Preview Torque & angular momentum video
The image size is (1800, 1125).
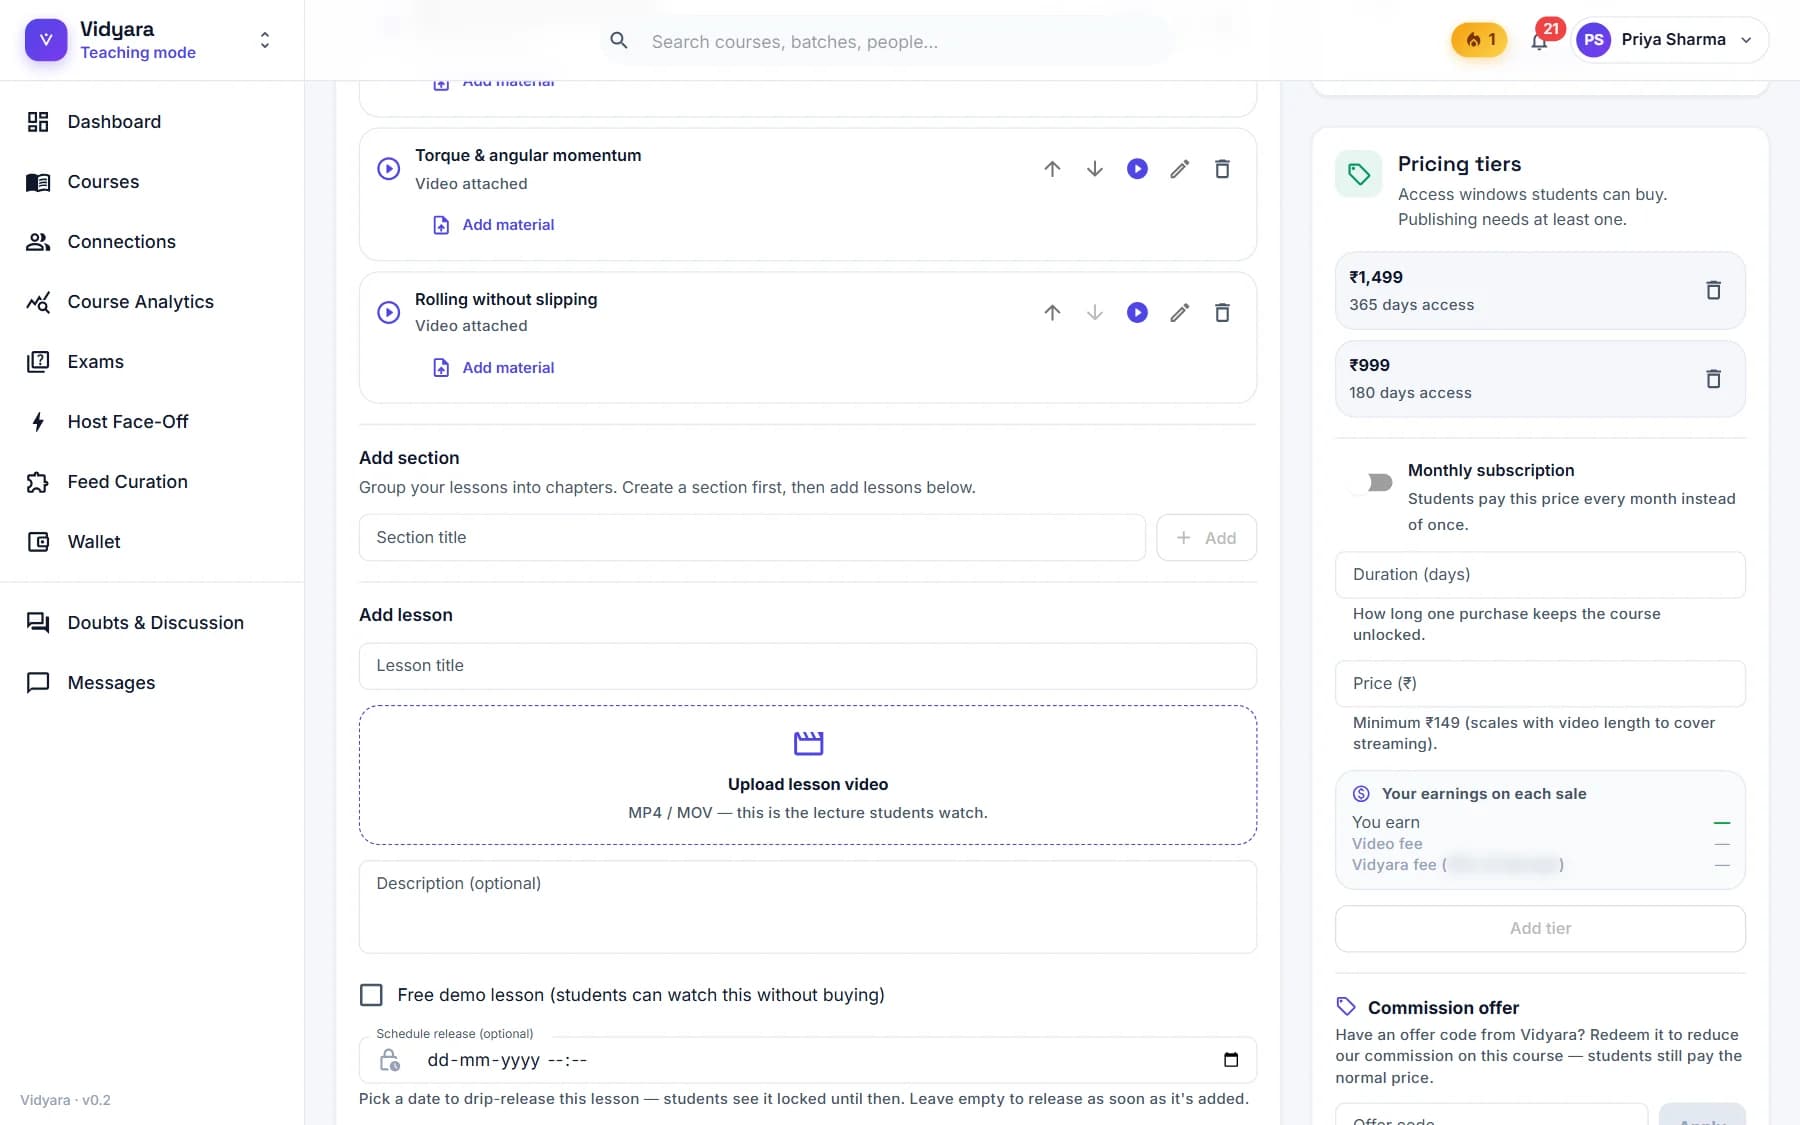pyautogui.click(x=1137, y=169)
